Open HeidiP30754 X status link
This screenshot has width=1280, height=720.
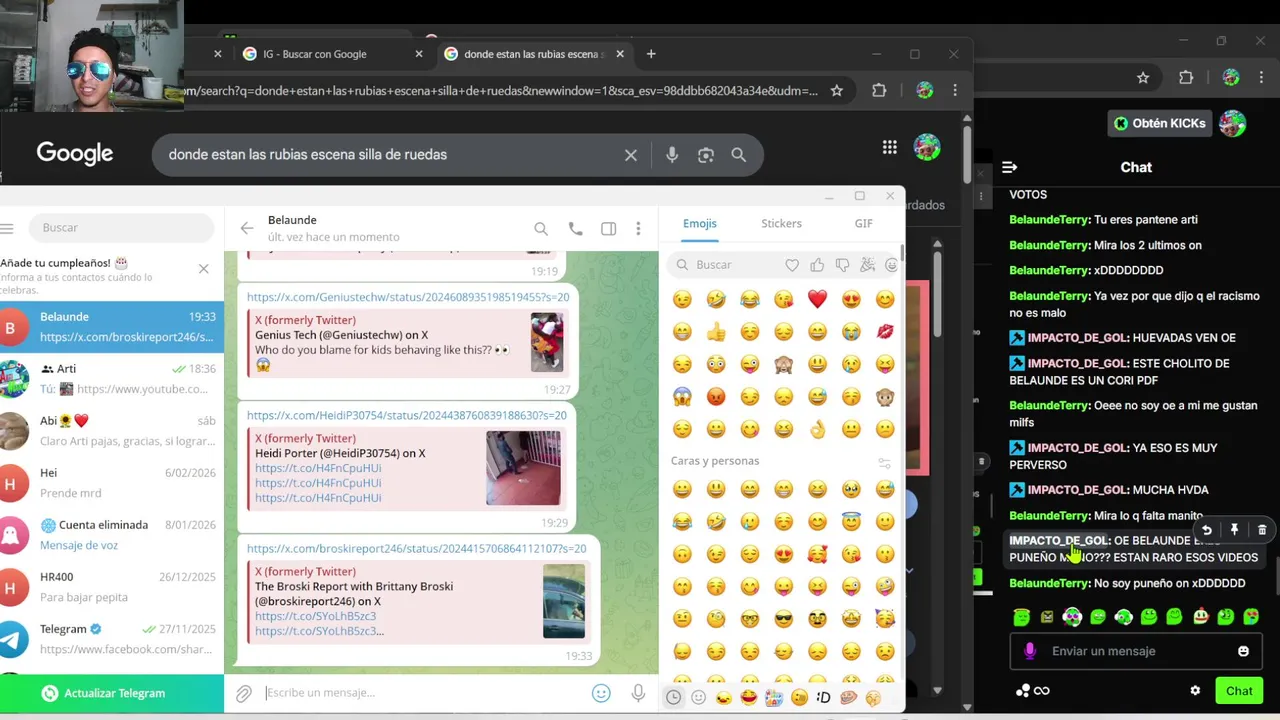click(407, 415)
